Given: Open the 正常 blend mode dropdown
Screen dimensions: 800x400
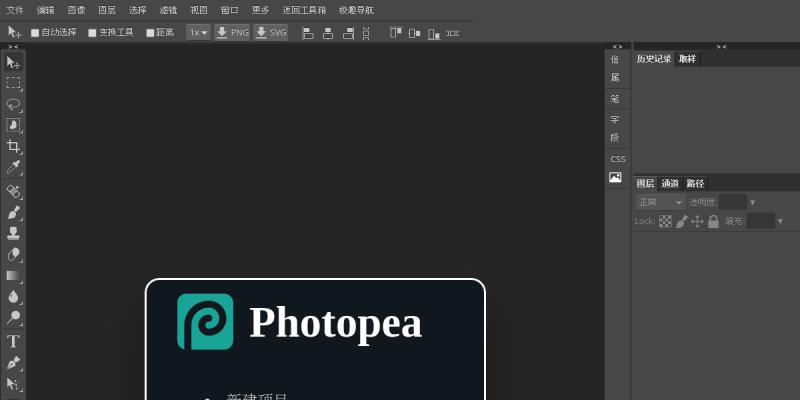Looking at the screenshot, I should click(660, 202).
